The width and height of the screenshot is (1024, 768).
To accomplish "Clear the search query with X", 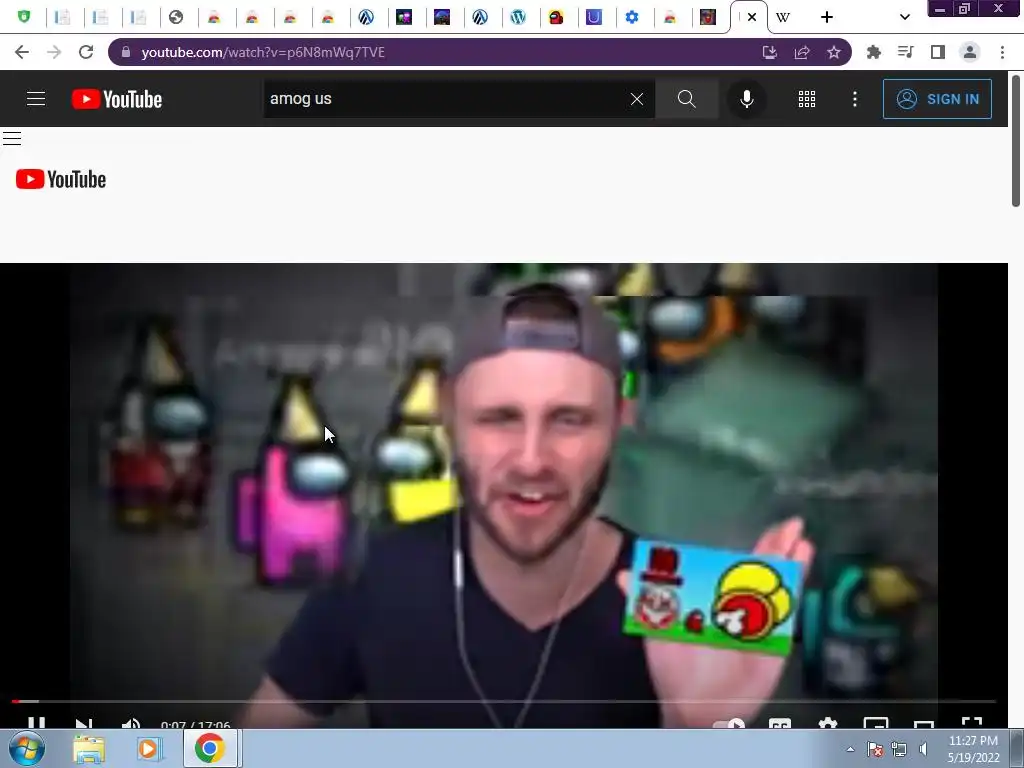I will click(637, 99).
